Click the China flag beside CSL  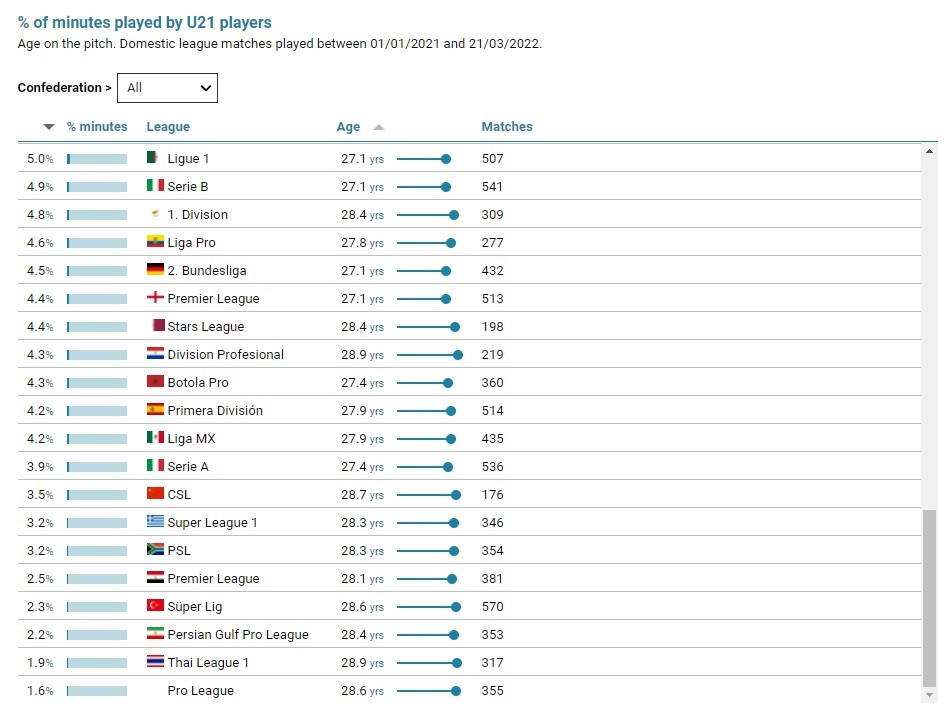[155, 494]
